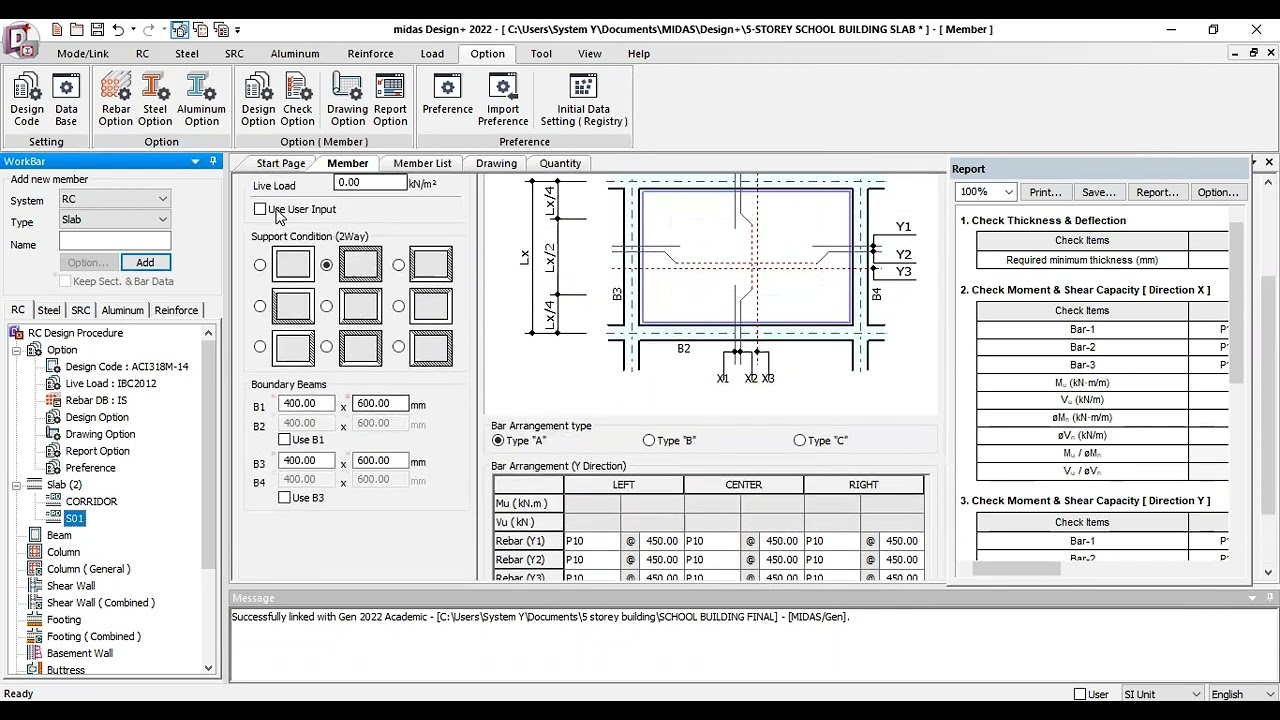Click the Save... report button

(1098, 192)
